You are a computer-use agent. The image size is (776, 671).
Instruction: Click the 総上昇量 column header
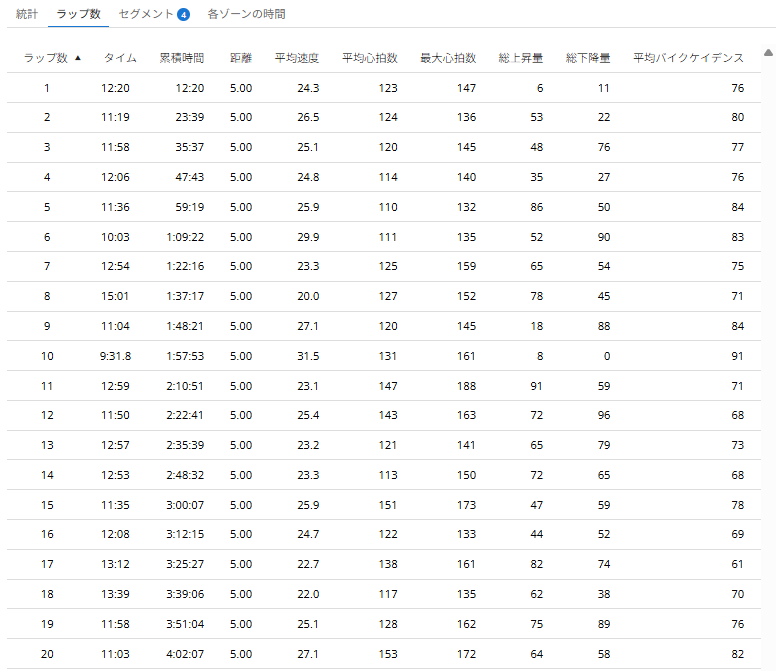521,58
